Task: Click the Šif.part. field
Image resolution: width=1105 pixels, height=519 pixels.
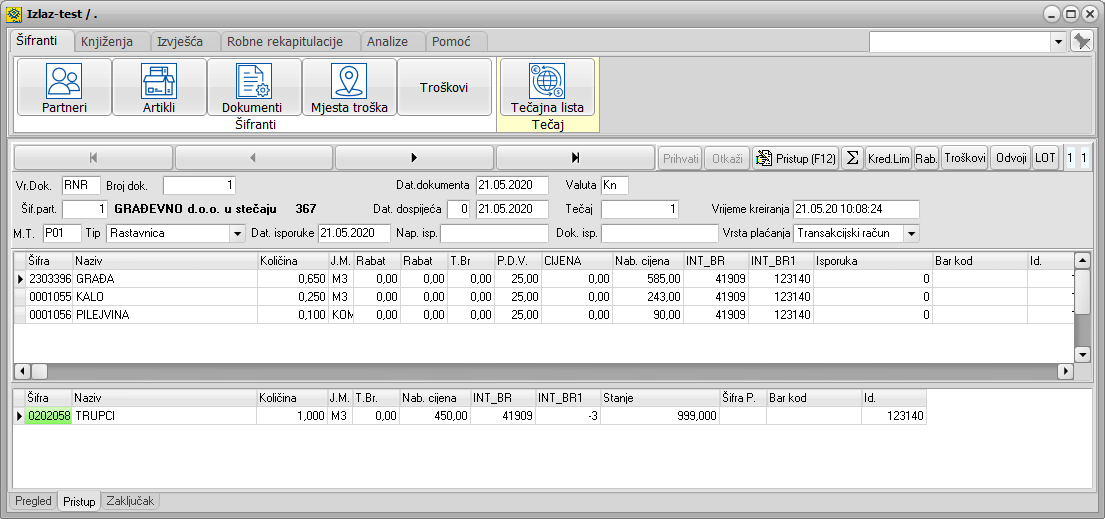Action: tap(85, 209)
